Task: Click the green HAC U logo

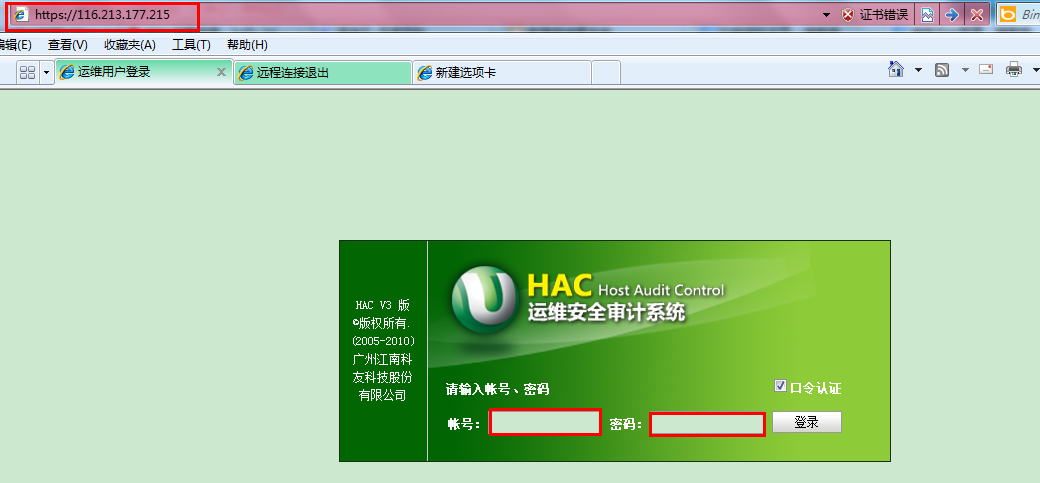Action: 484,299
